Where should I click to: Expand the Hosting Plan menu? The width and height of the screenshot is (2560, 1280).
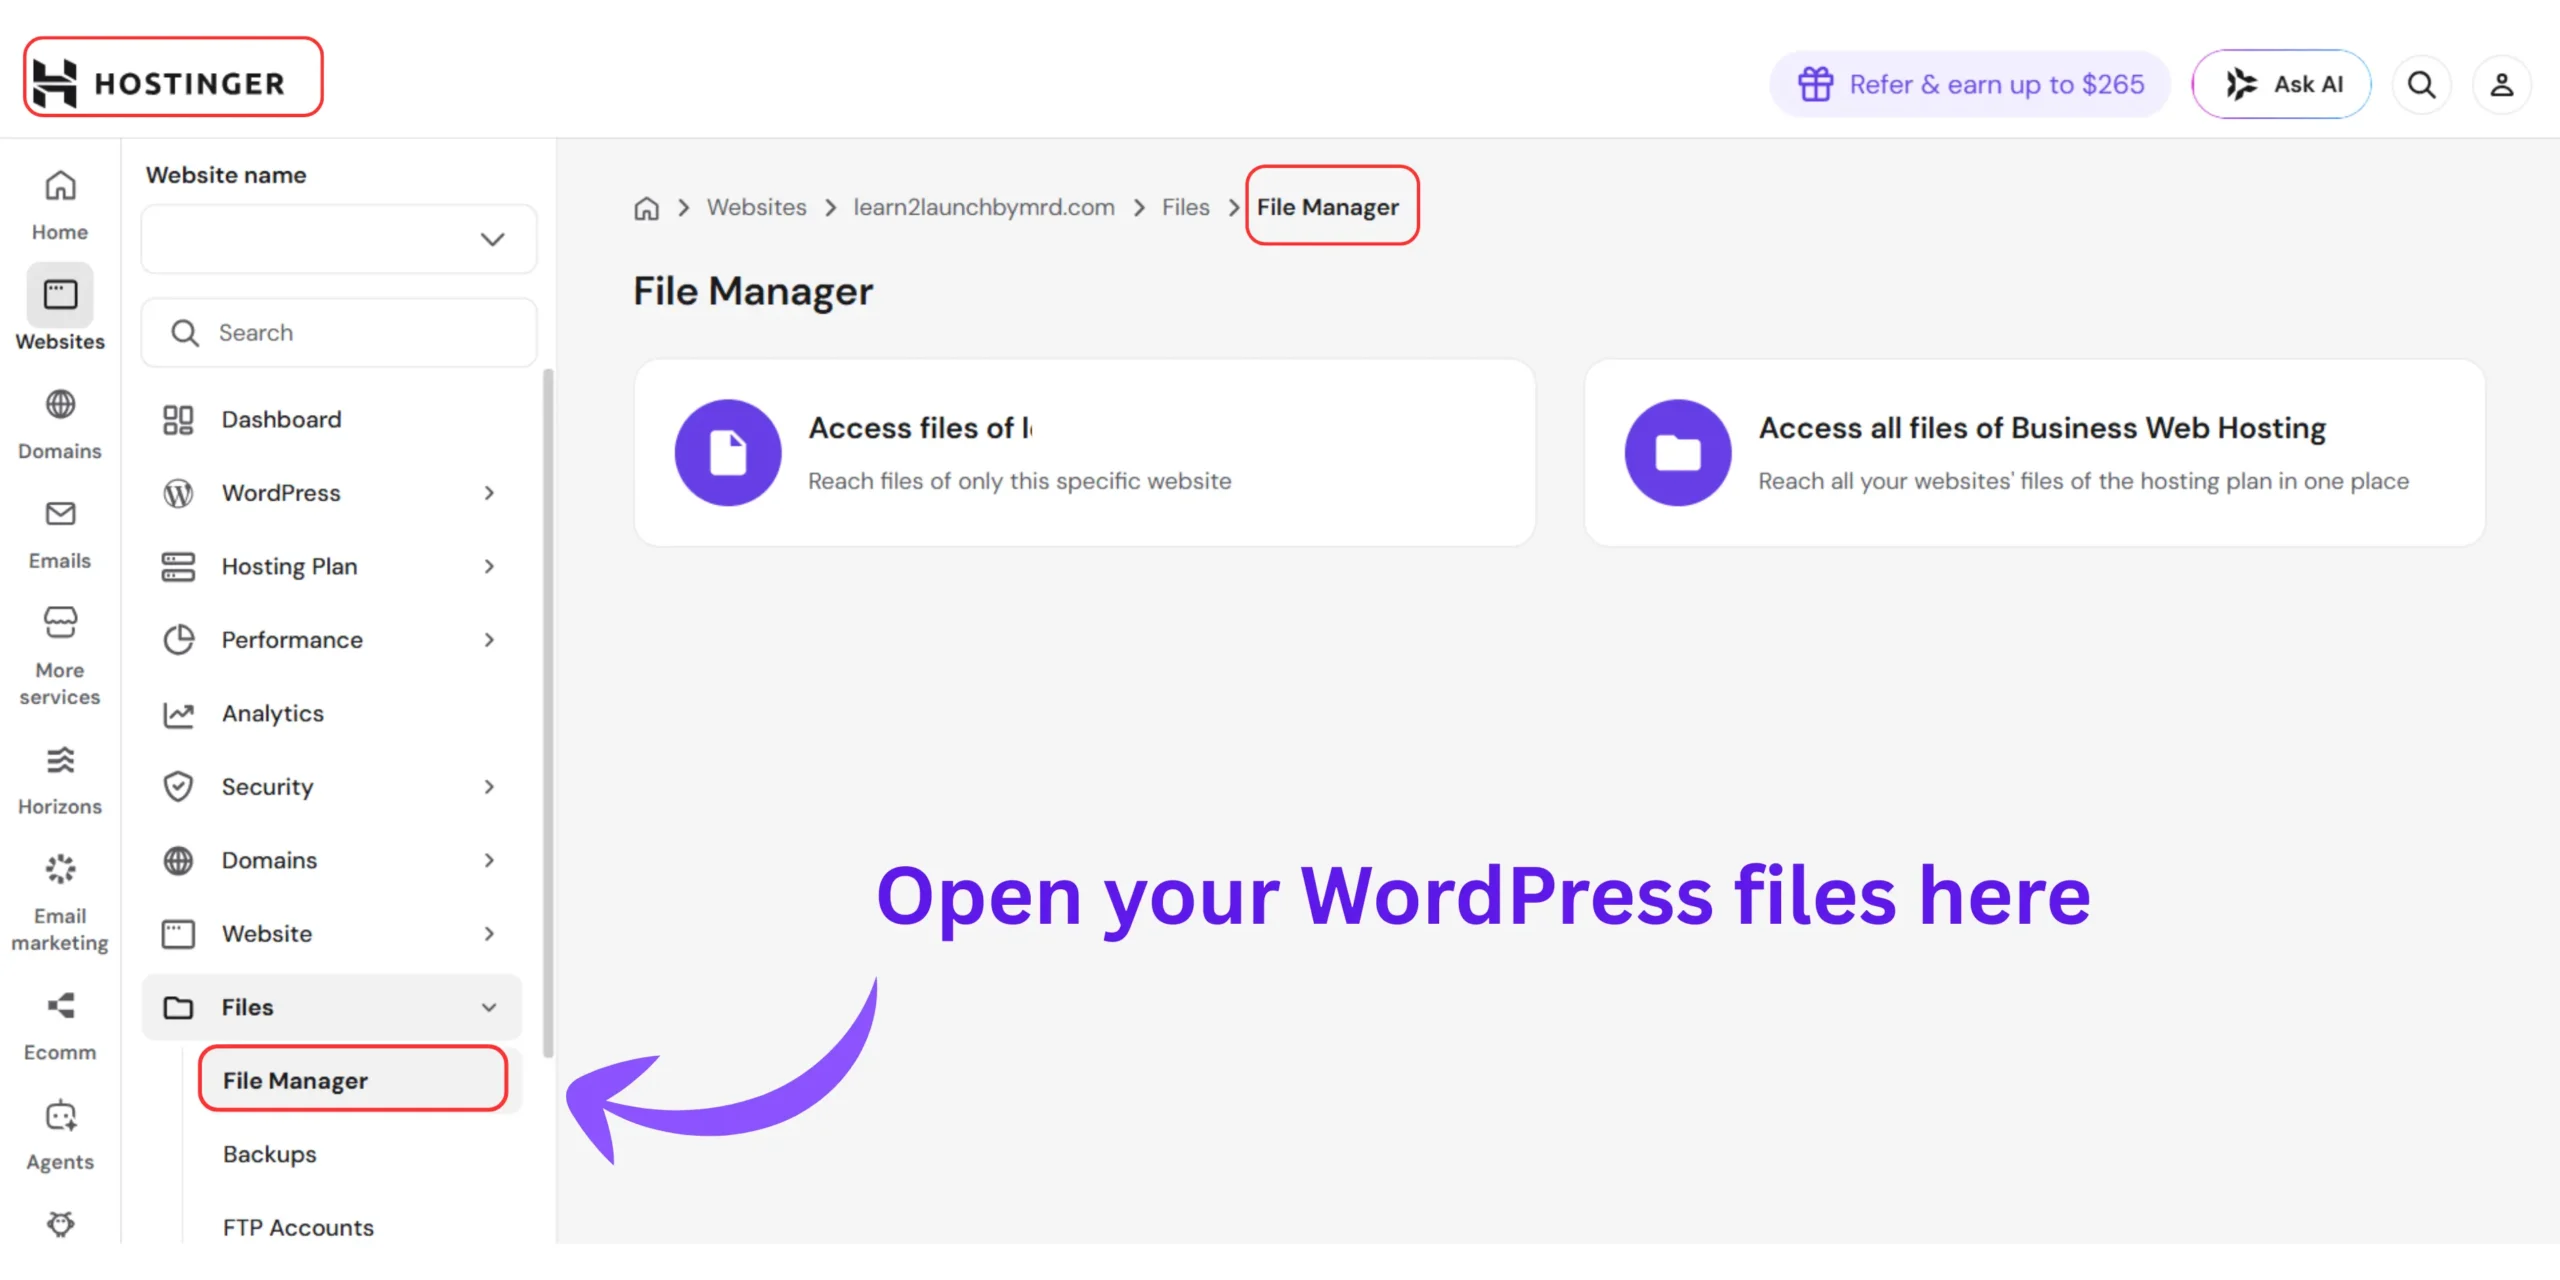[332, 566]
